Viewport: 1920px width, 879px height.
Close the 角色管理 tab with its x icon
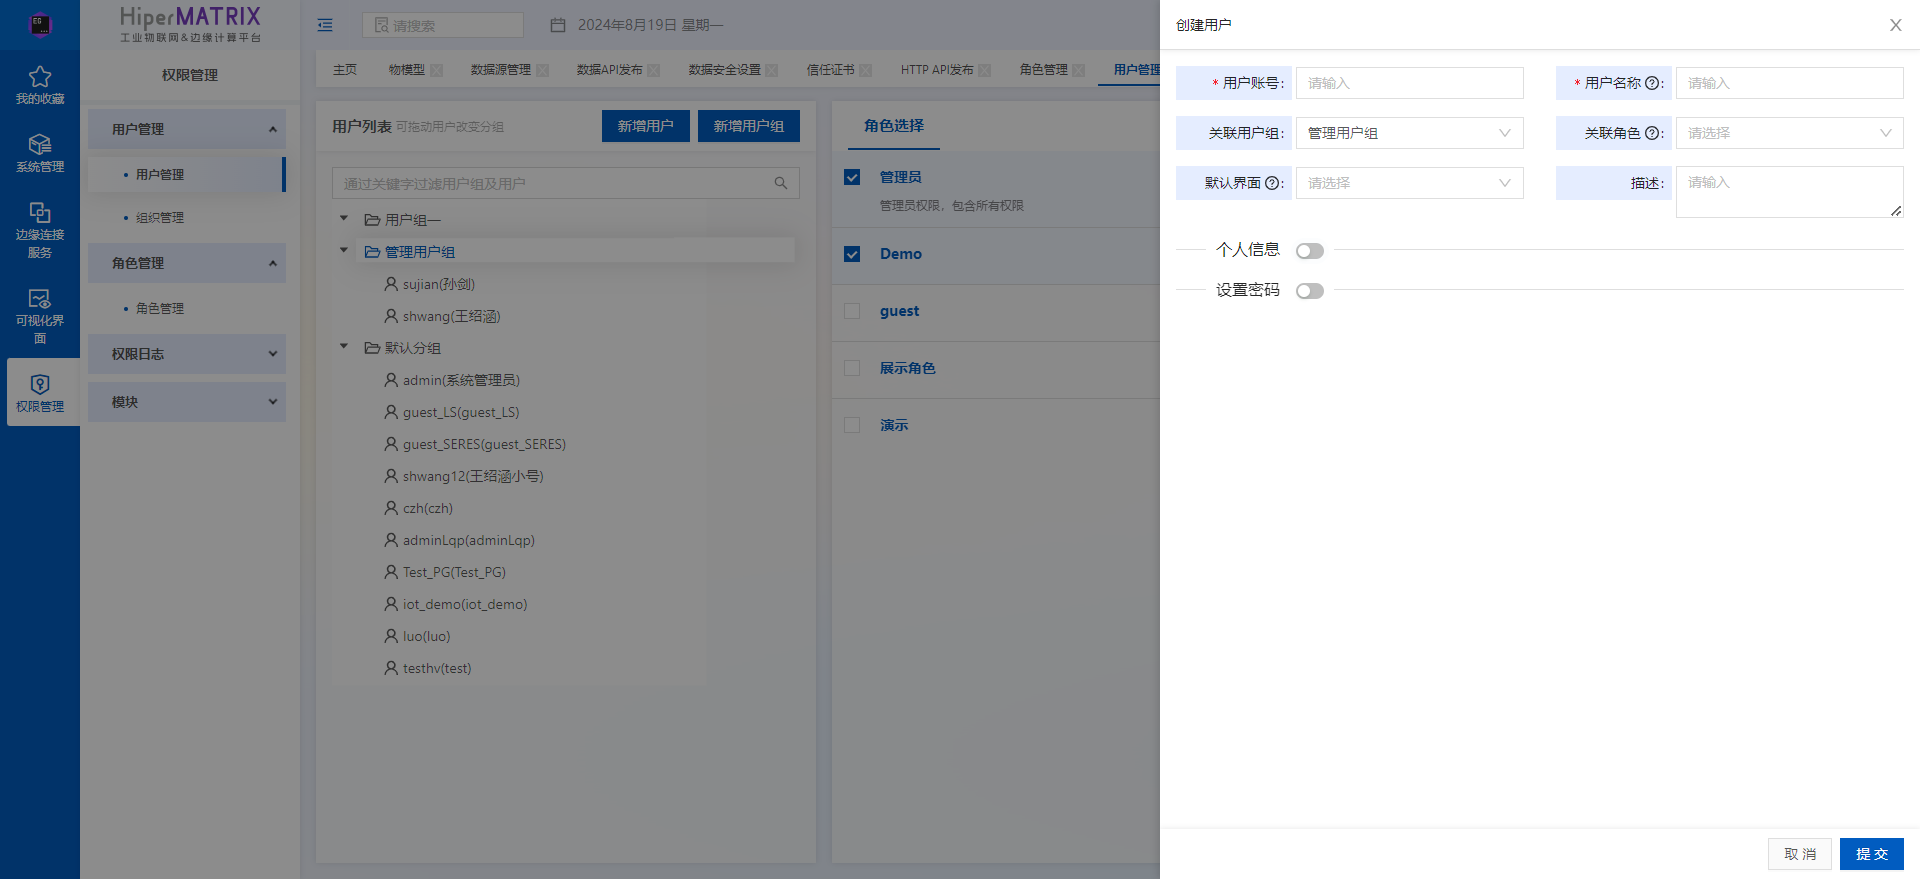pyautogui.click(x=1079, y=70)
